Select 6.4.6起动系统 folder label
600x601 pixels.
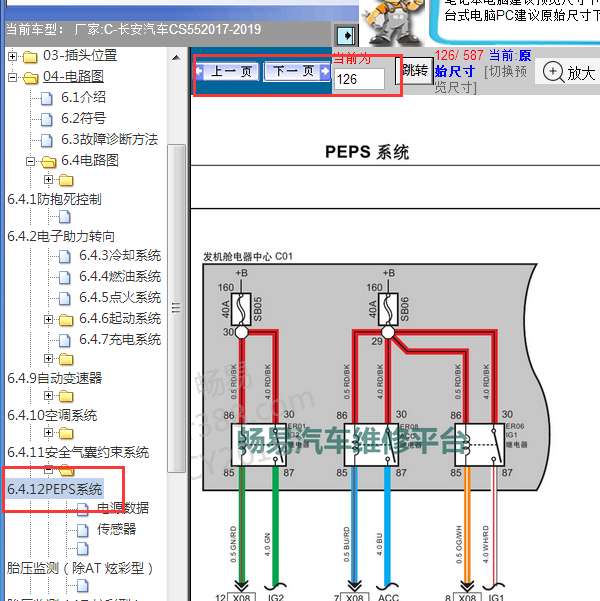click(x=120, y=319)
